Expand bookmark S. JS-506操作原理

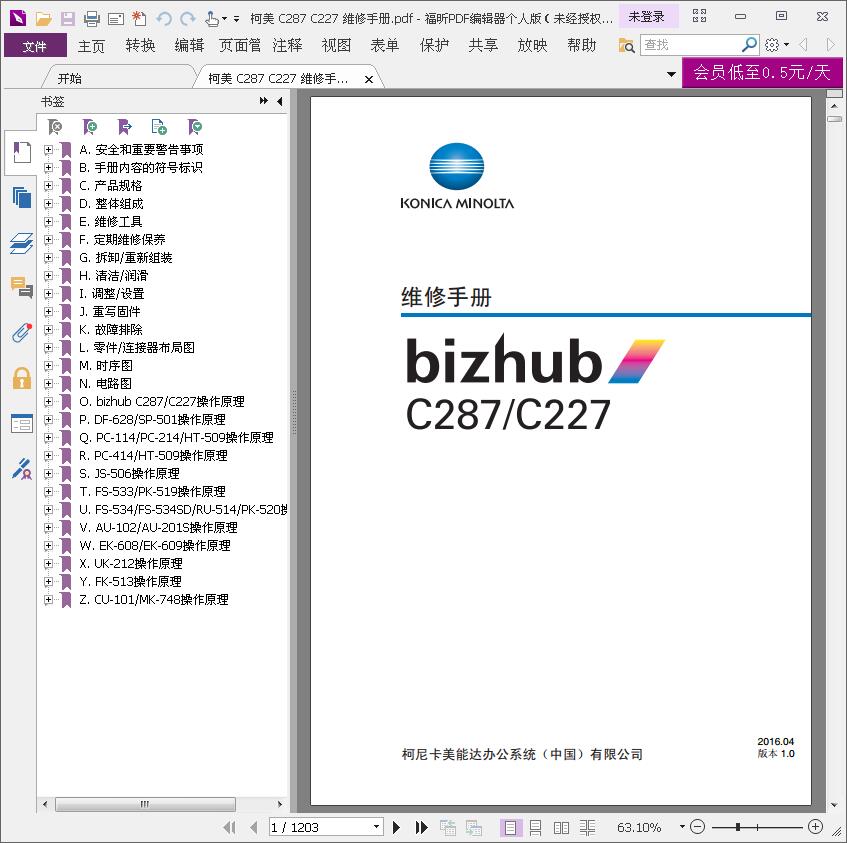[x=49, y=474]
